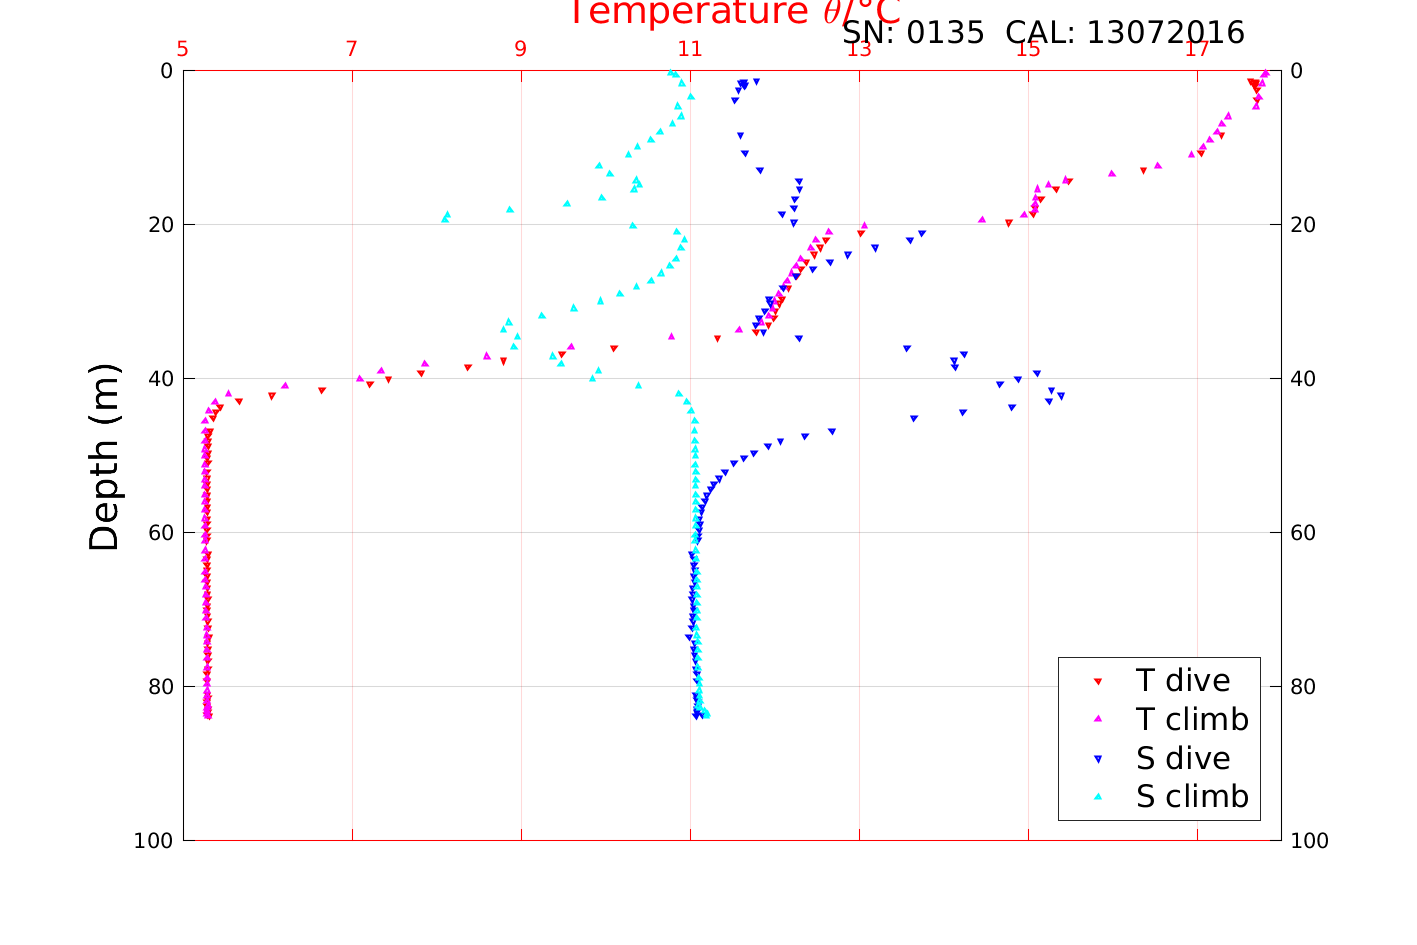Screen dimensions: 1417x945
Task: Click the magenta T climb legend marker
Action: pos(1097,719)
